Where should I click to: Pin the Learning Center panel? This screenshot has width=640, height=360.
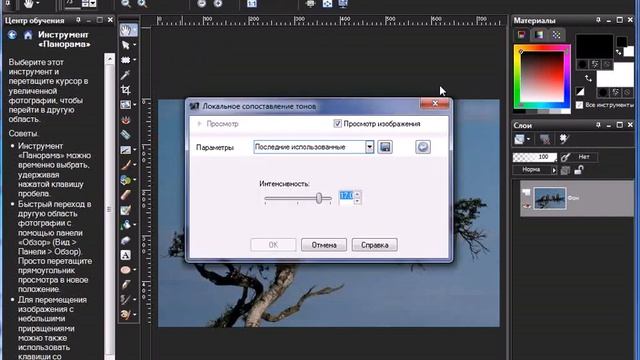(78, 20)
